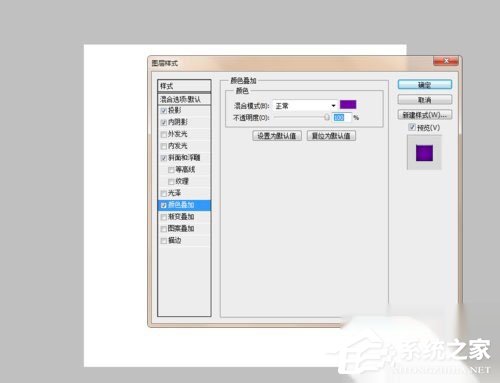Viewport: 500px width, 383px height.
Task: Toggle the 内阴影 inner shadow checkbox
Action: (x=163, y=122)
